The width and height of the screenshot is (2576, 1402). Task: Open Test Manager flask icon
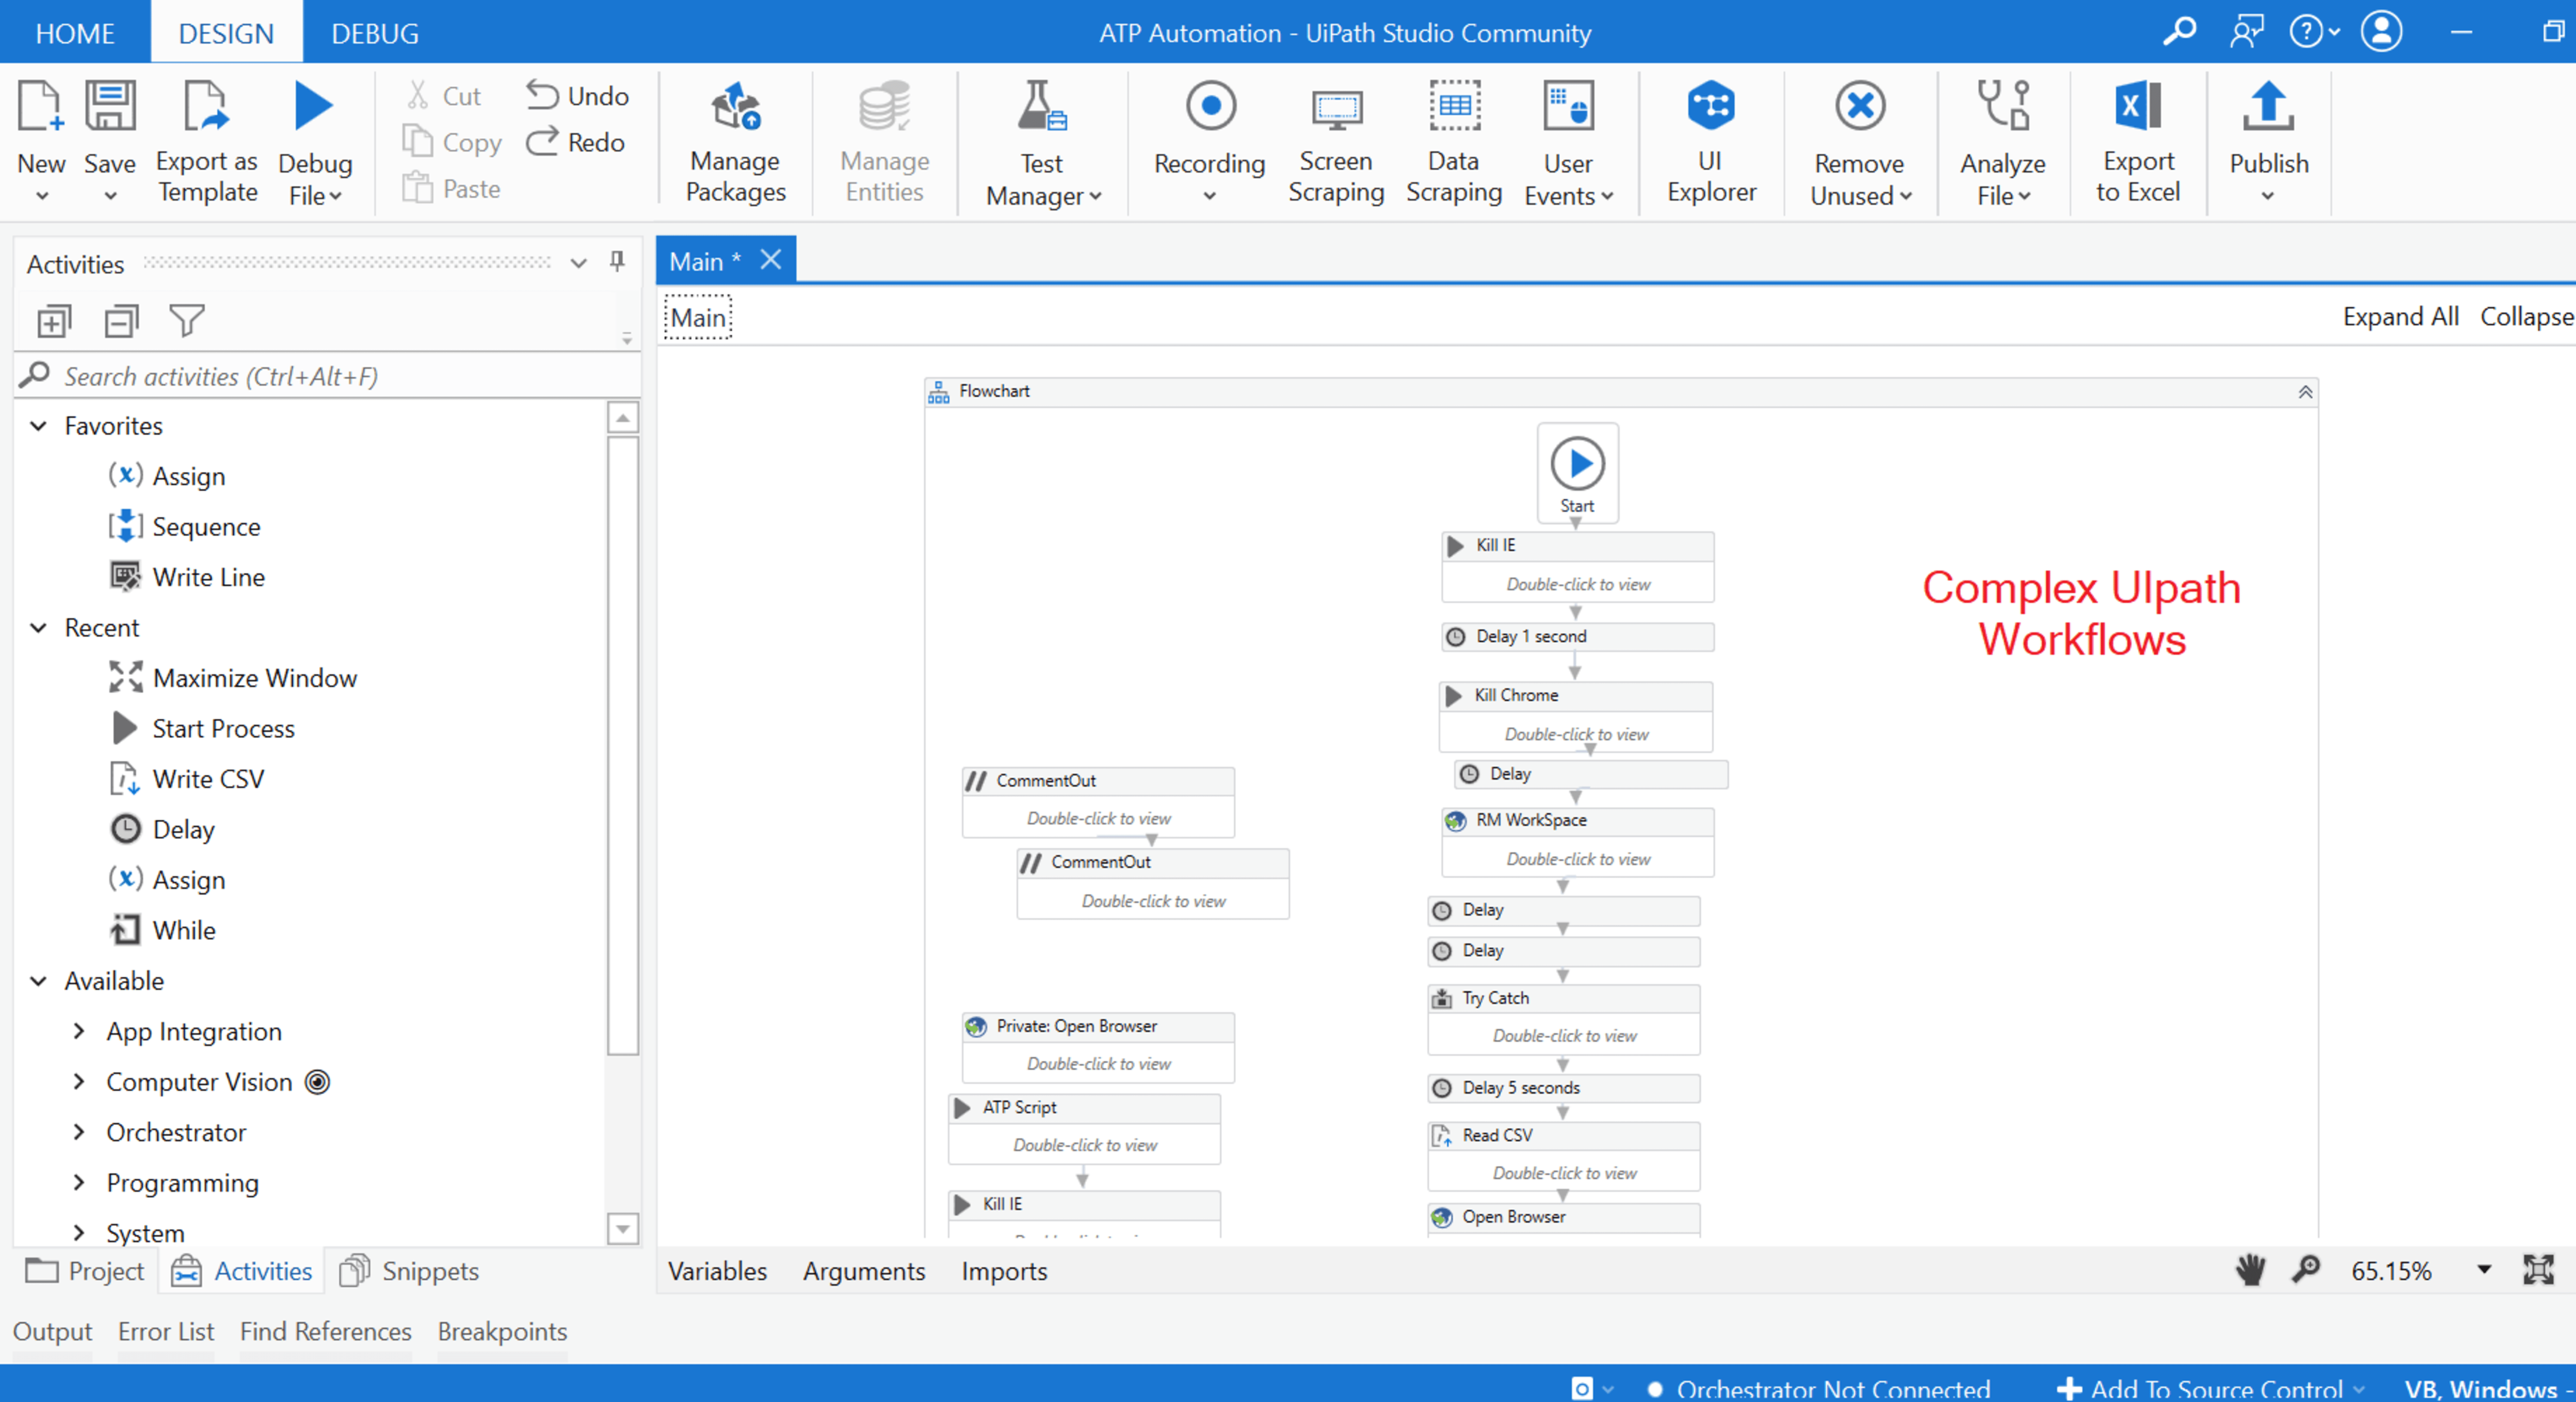tap(1041, 107)
